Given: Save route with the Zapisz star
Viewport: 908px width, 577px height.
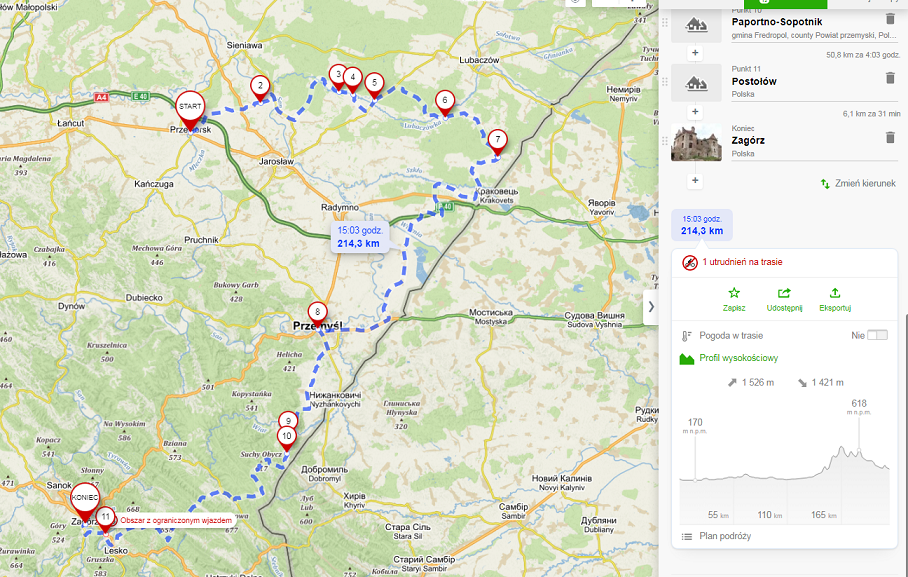Looking at the screenshot, I should (x=734, y=299).
